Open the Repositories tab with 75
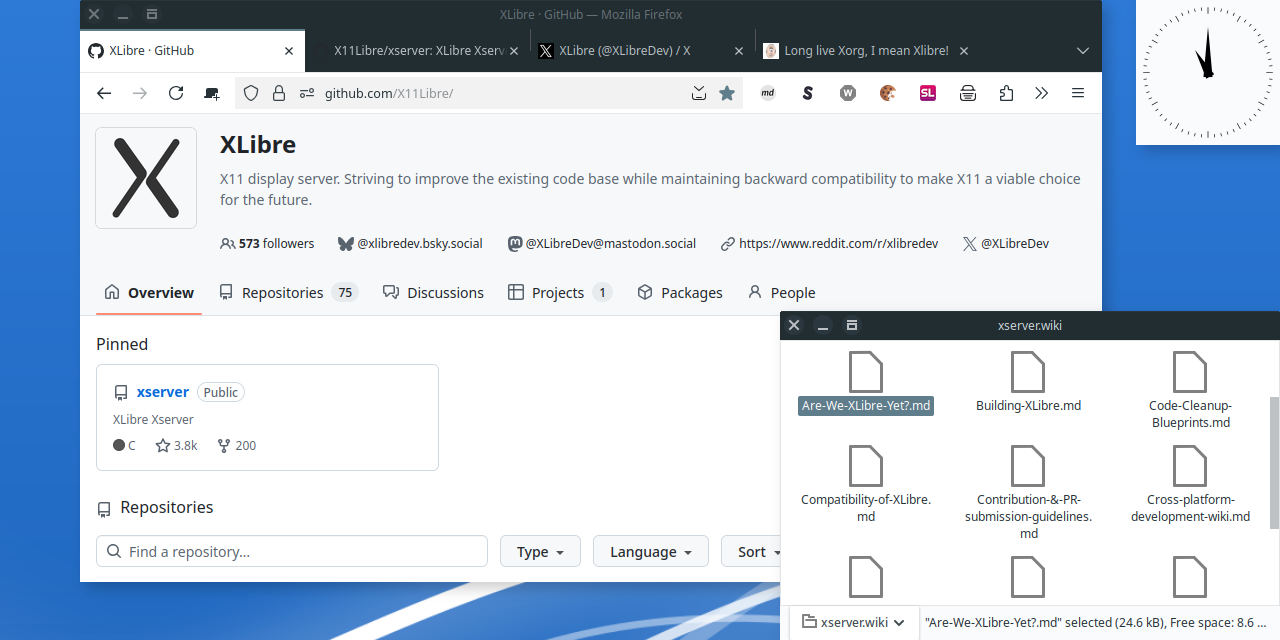 288,293
